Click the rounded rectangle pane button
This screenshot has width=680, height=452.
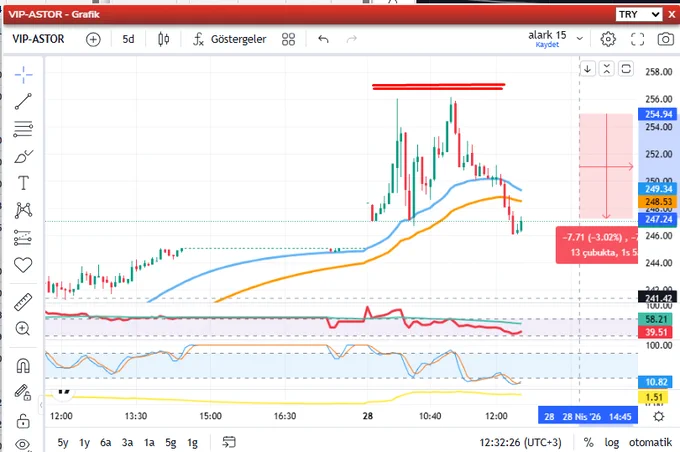(x=626, y=69)
